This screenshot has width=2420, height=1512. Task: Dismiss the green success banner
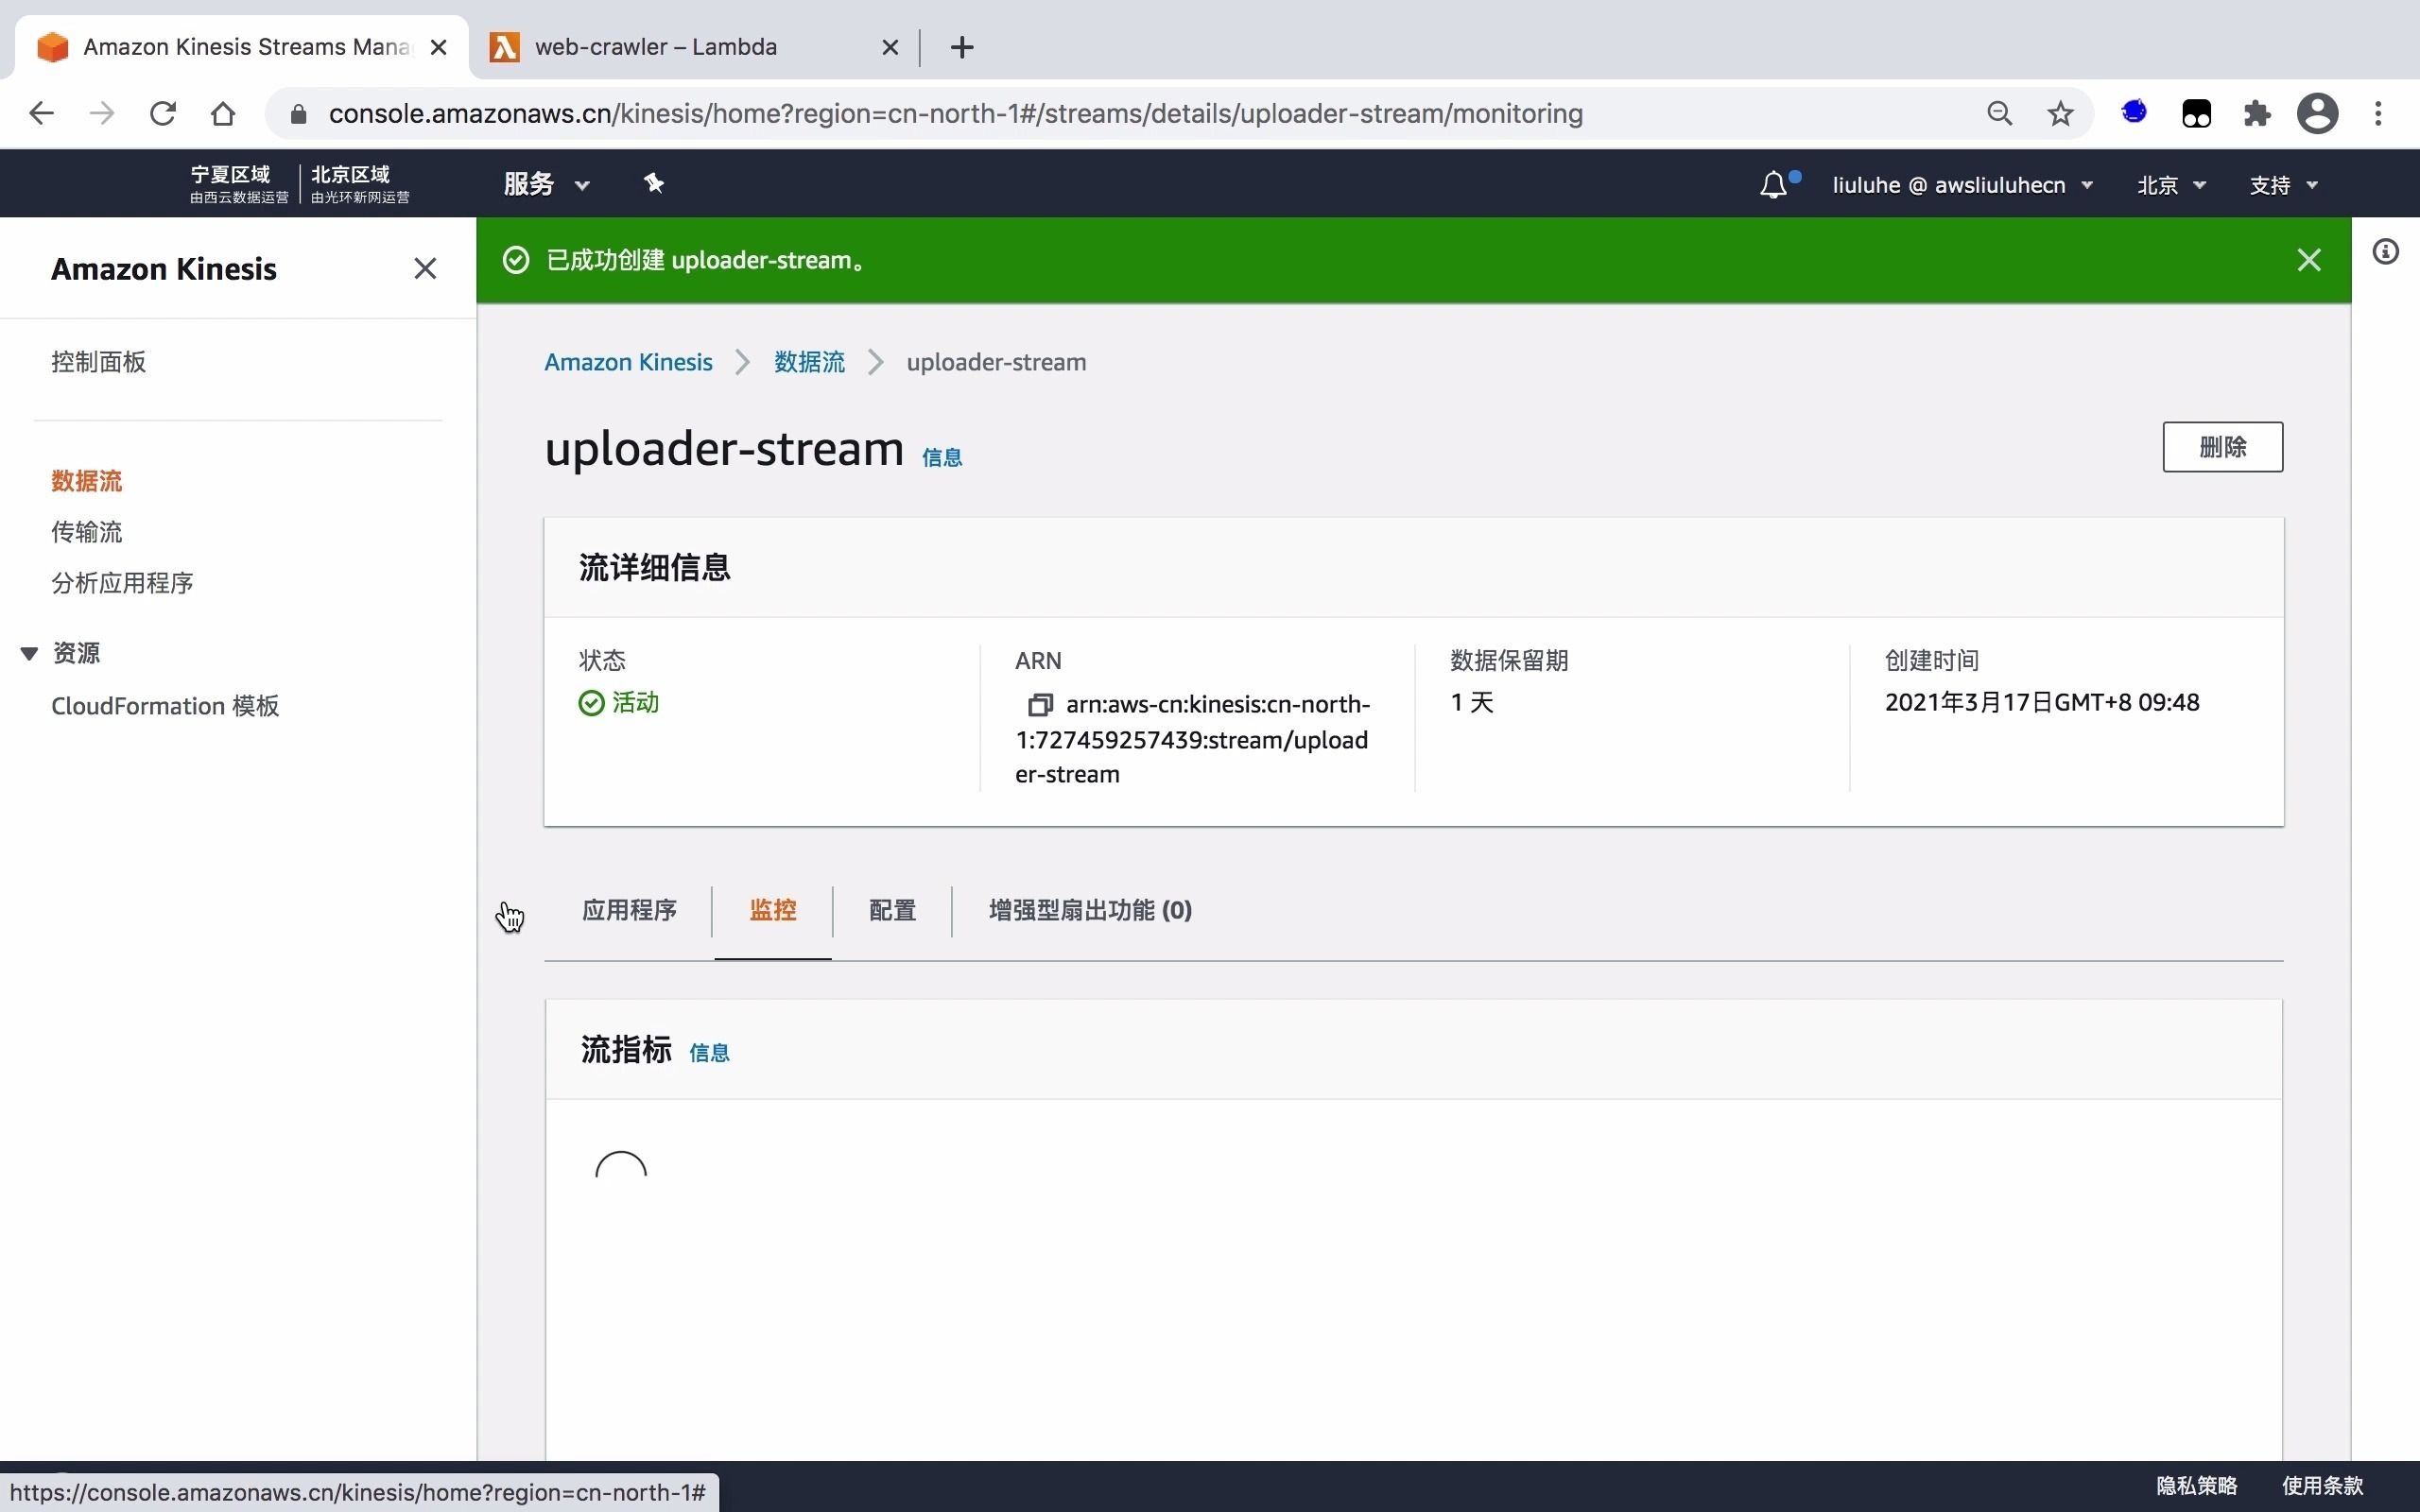pyautogui.click(x=2308, y=260)
